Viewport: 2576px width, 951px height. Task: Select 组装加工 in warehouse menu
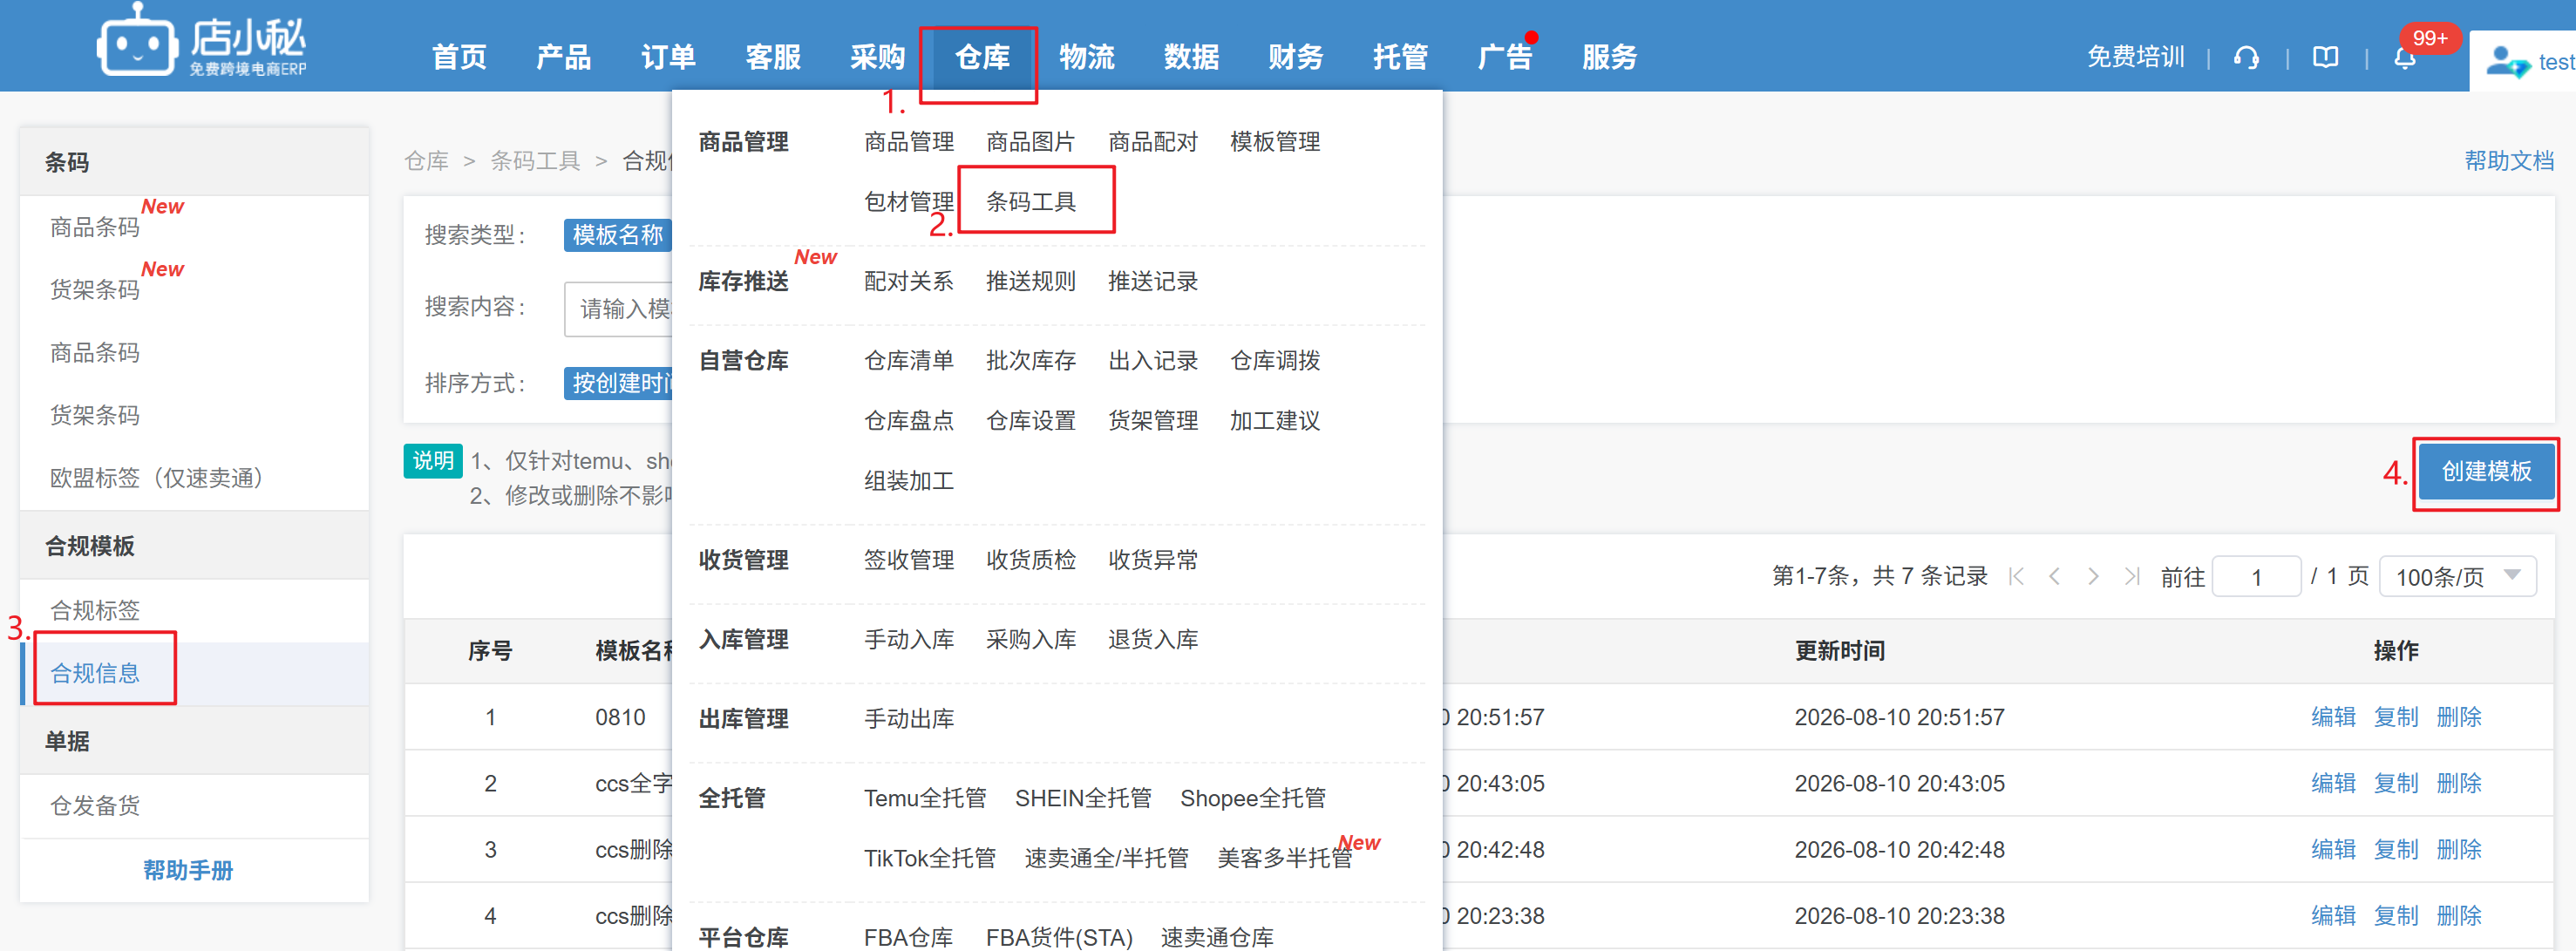[x=909, y=480]
